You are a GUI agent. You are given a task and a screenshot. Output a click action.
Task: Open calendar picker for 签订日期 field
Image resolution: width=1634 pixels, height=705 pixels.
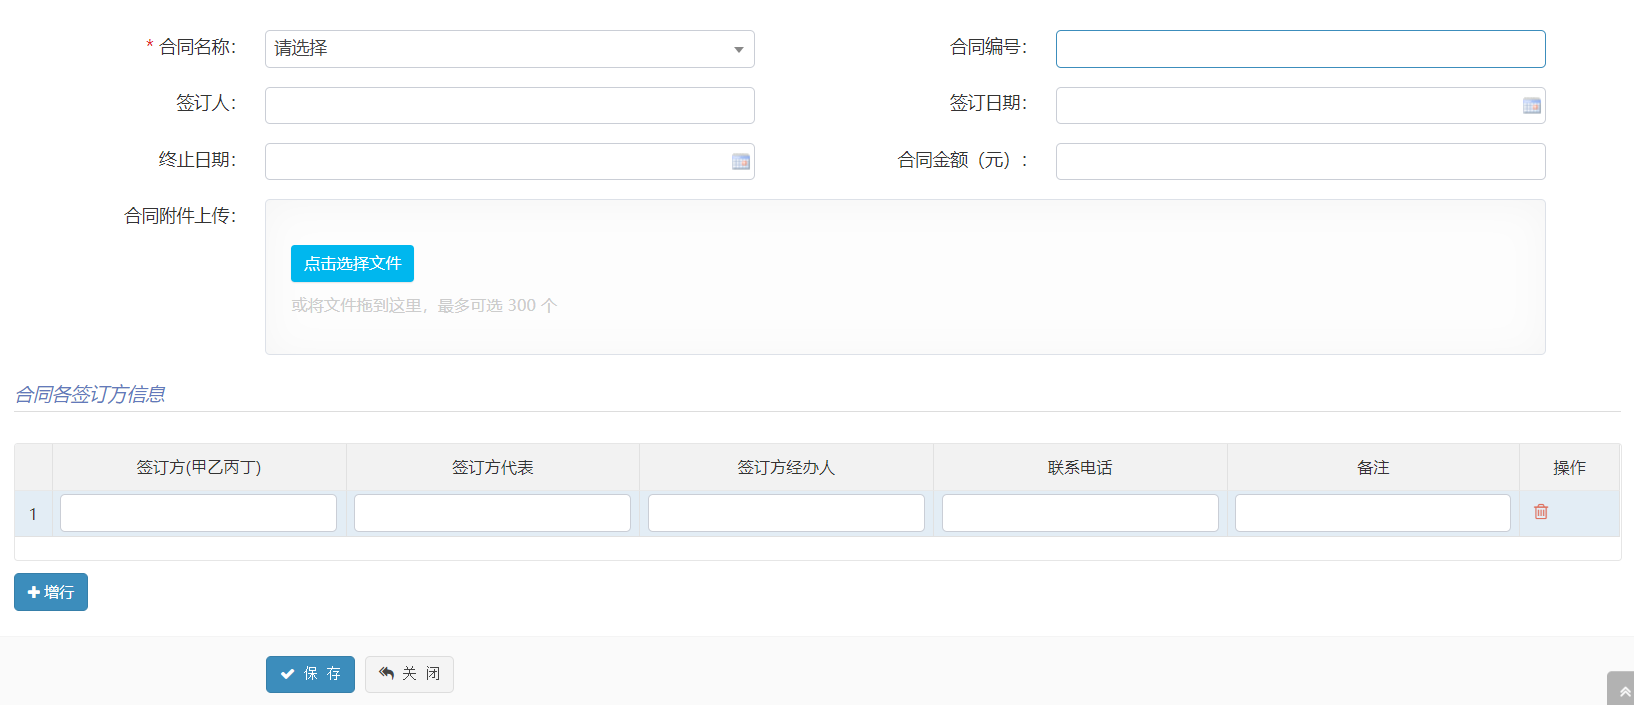(1531, 106)
